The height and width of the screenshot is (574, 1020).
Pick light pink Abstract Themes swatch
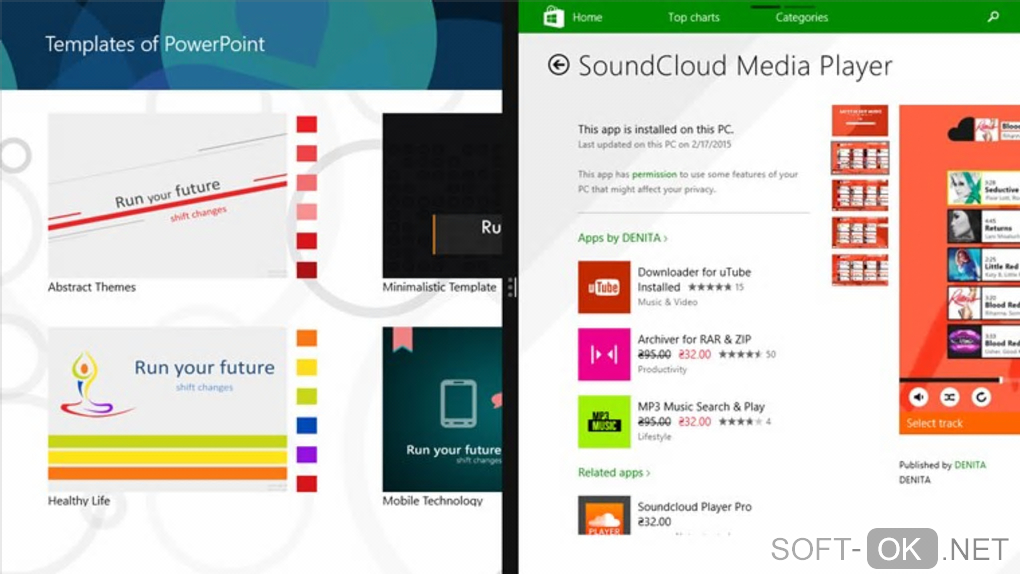(306, 212)
